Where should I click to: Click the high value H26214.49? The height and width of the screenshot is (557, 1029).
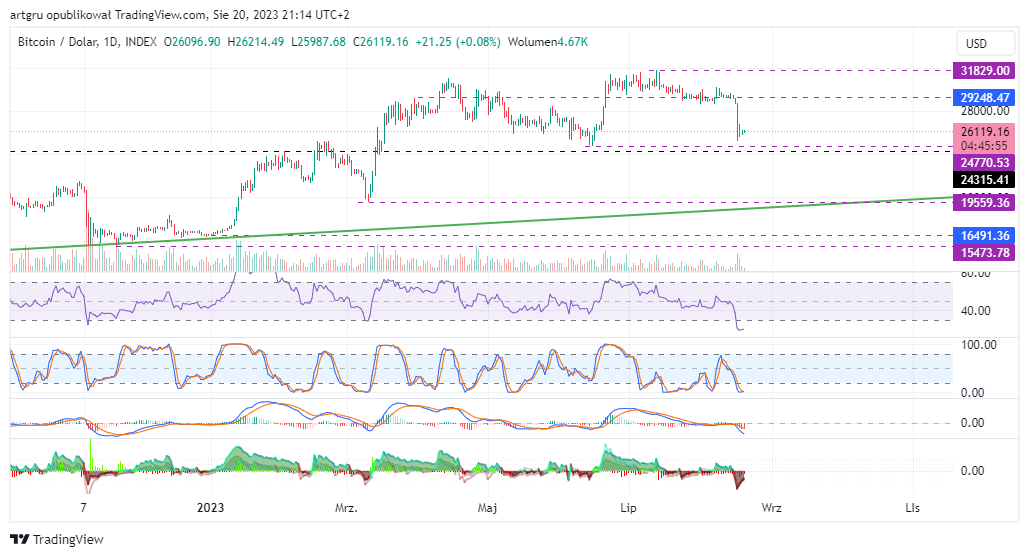click(255, 42)
